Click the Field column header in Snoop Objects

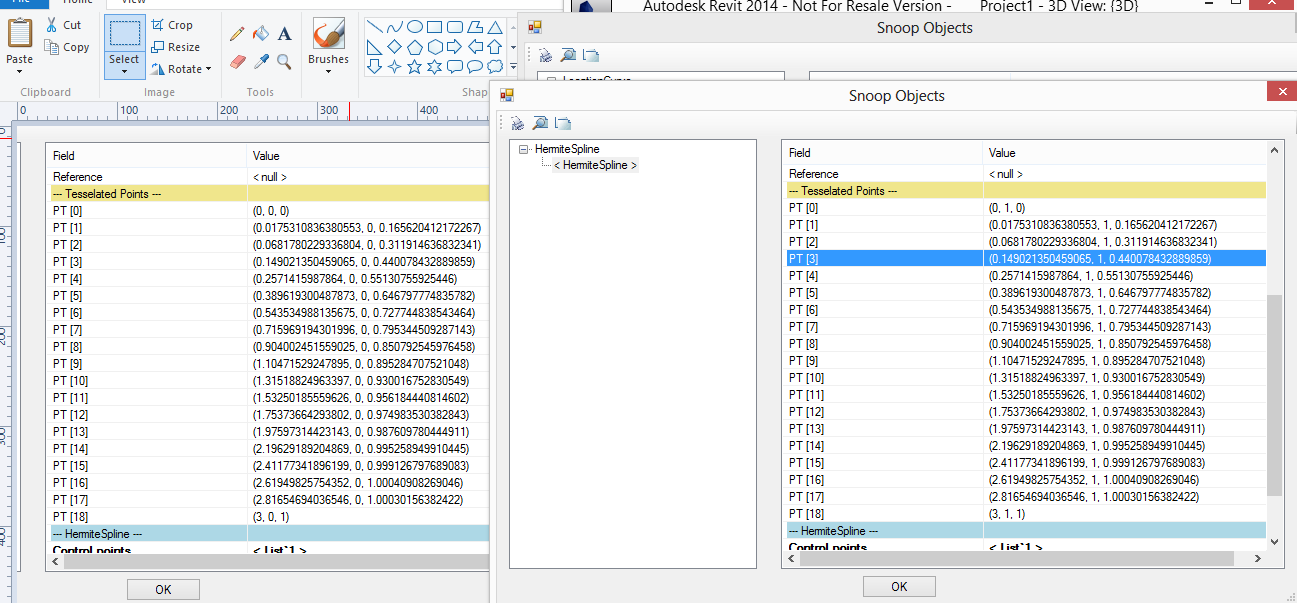coord(883,153)
